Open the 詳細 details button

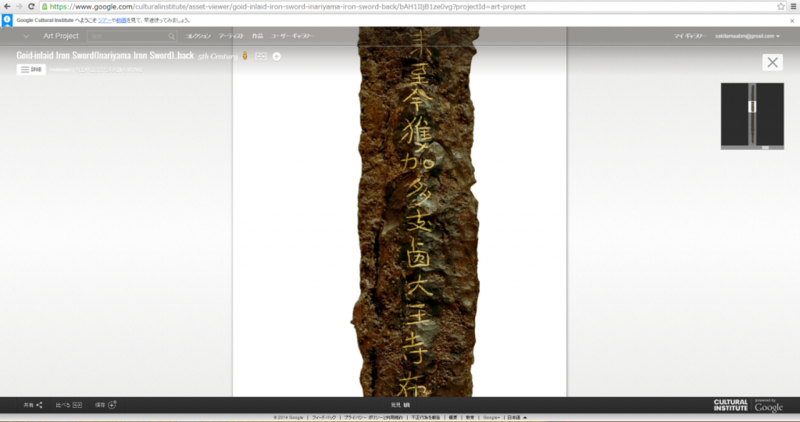tap(31, 69)
